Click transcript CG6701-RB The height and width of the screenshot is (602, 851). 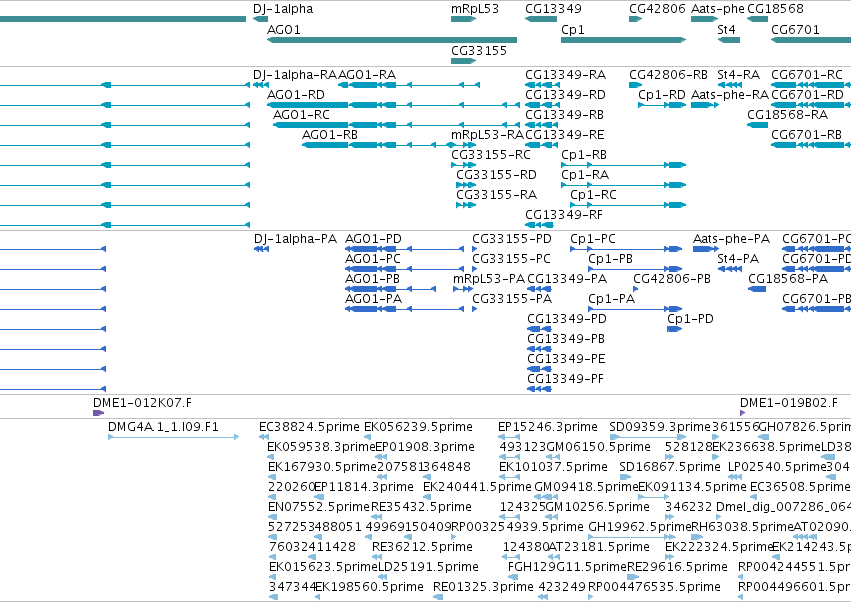point(811,145)
